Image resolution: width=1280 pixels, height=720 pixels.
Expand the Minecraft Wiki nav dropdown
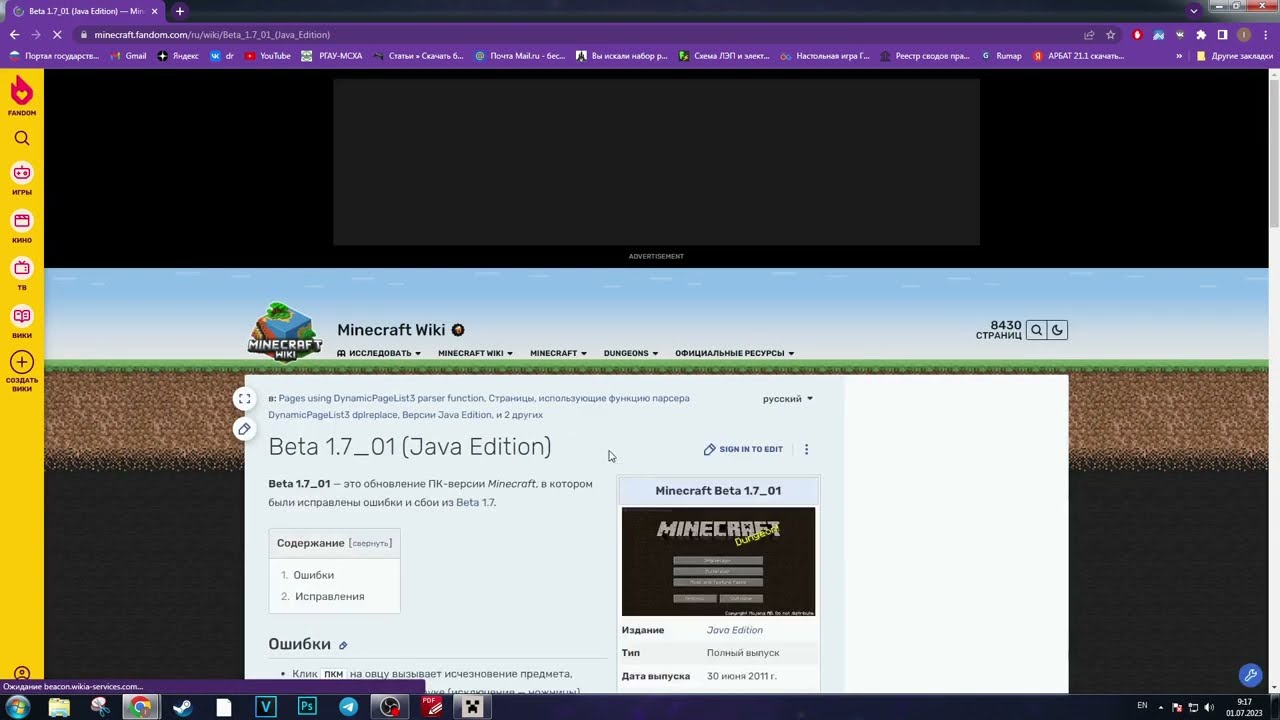tap(475, 353)
